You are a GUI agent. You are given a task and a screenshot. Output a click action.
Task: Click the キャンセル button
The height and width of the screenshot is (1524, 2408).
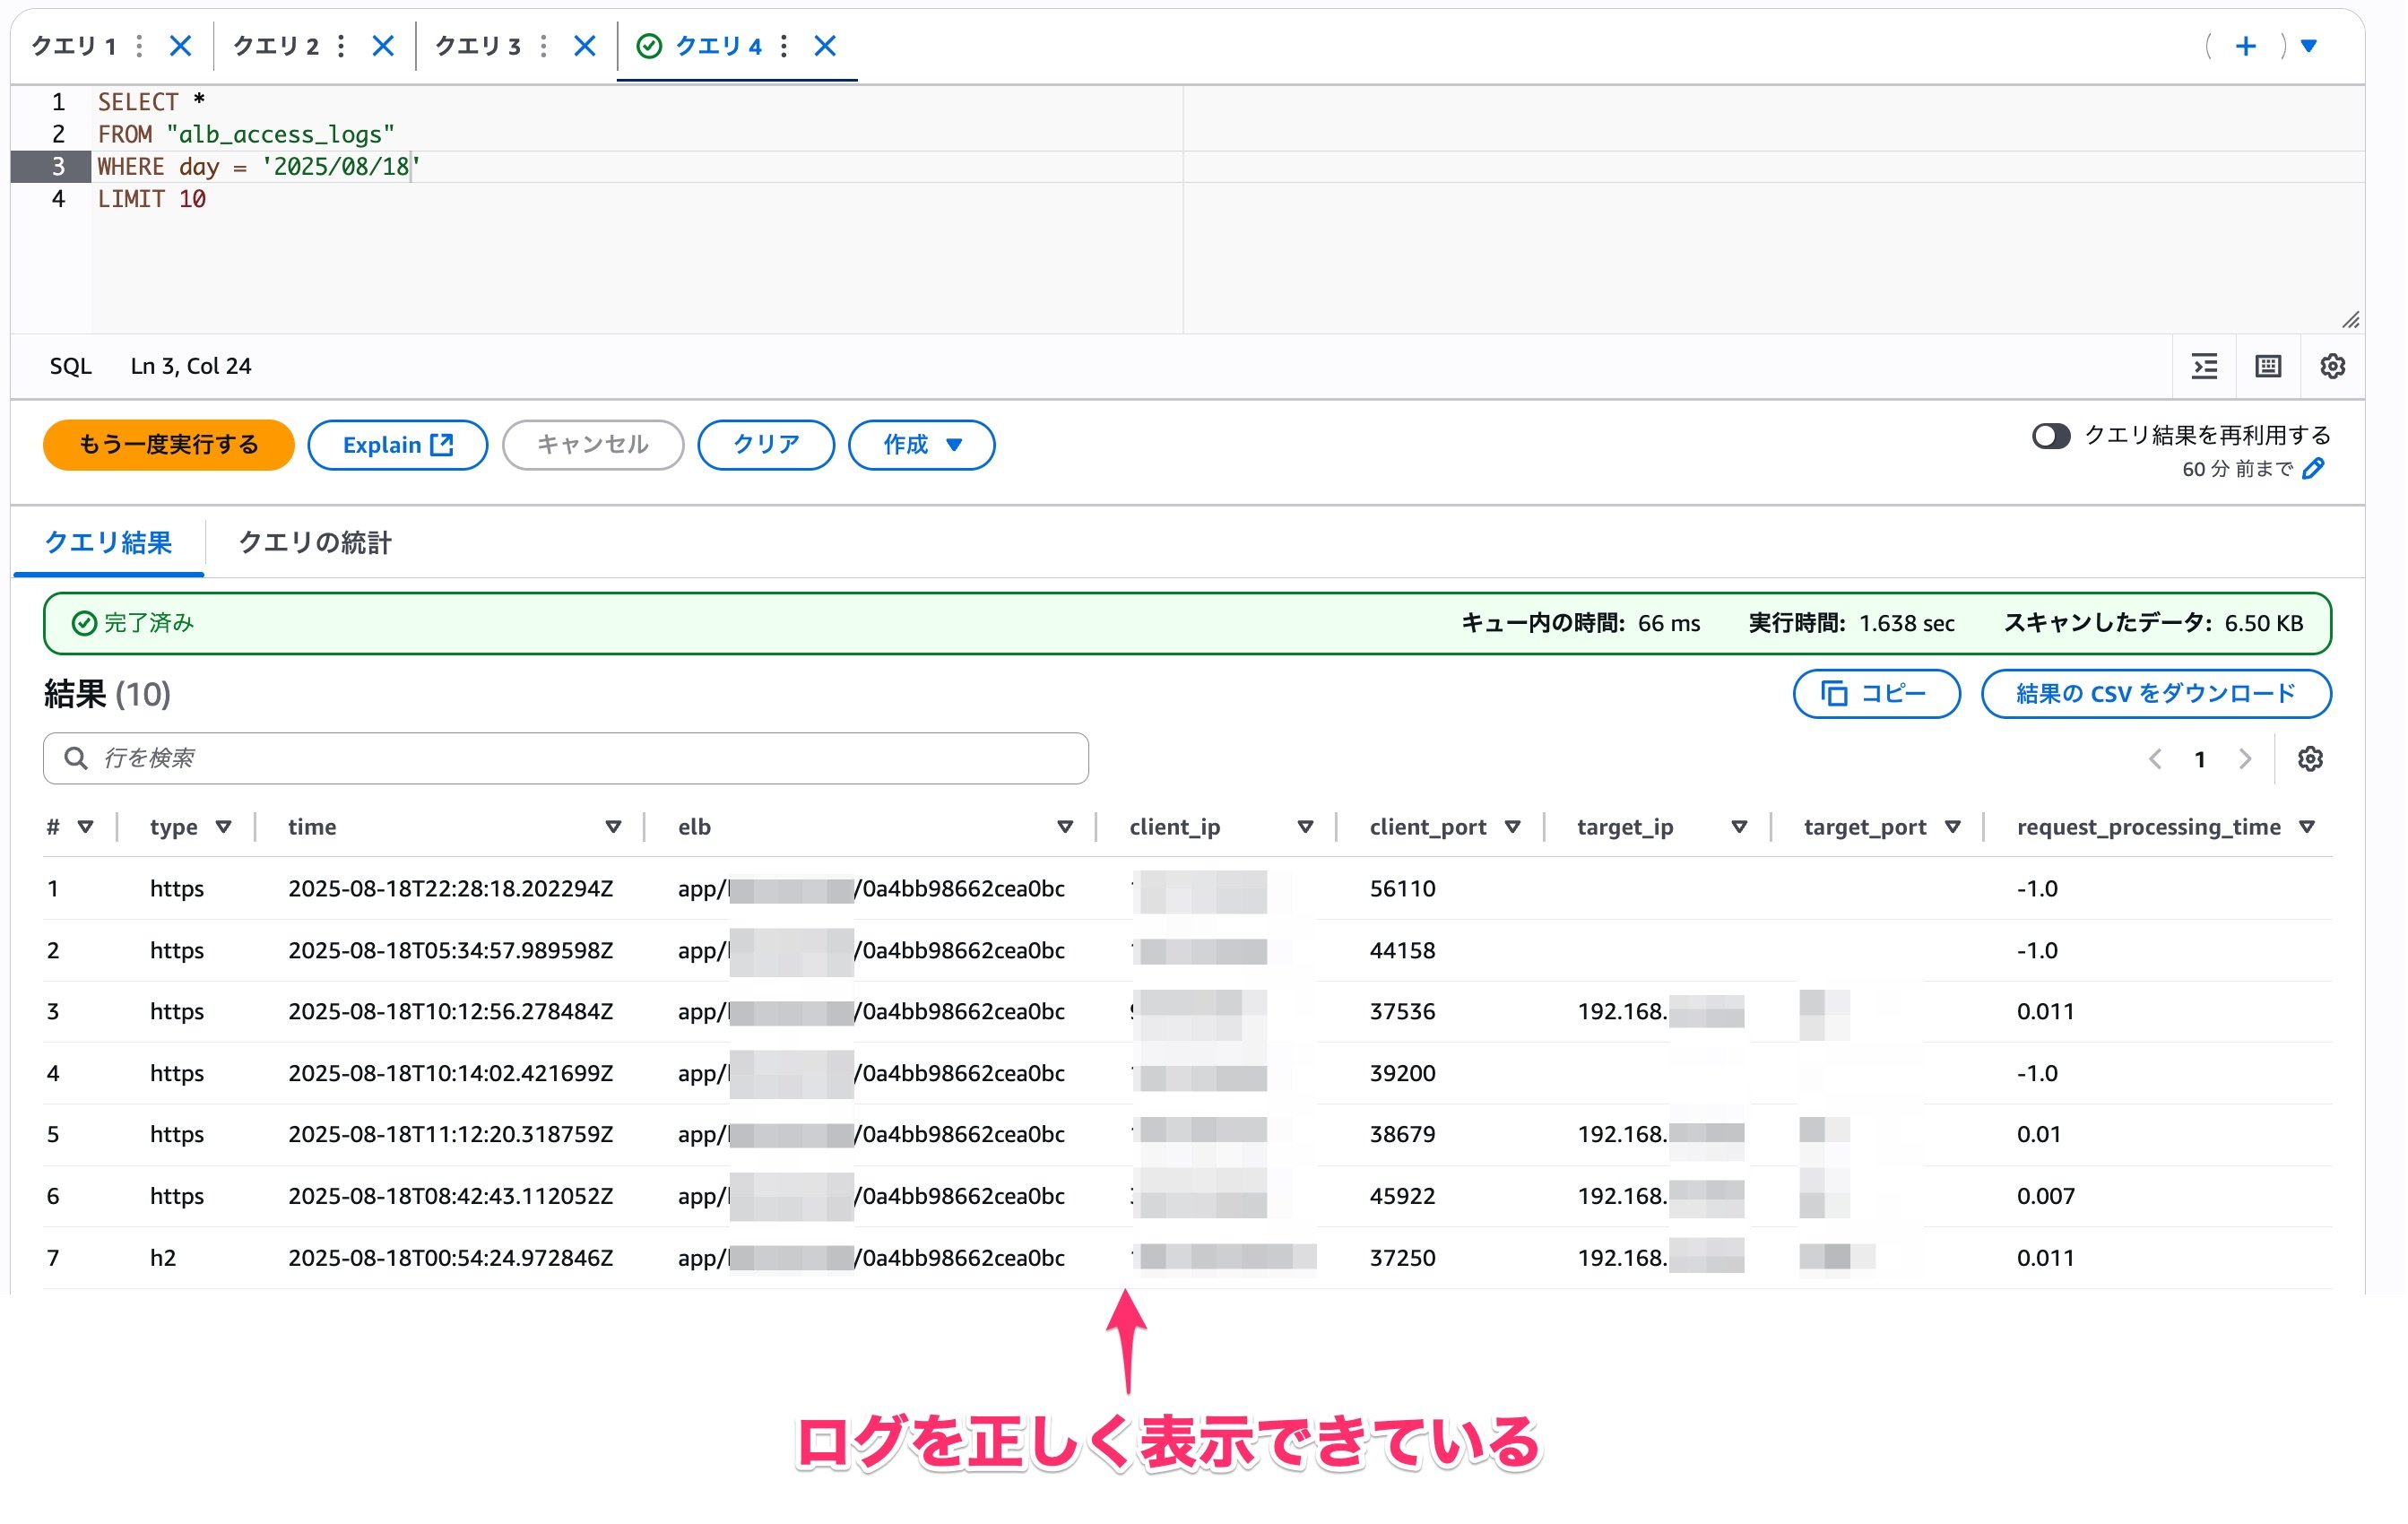(592, 445)
